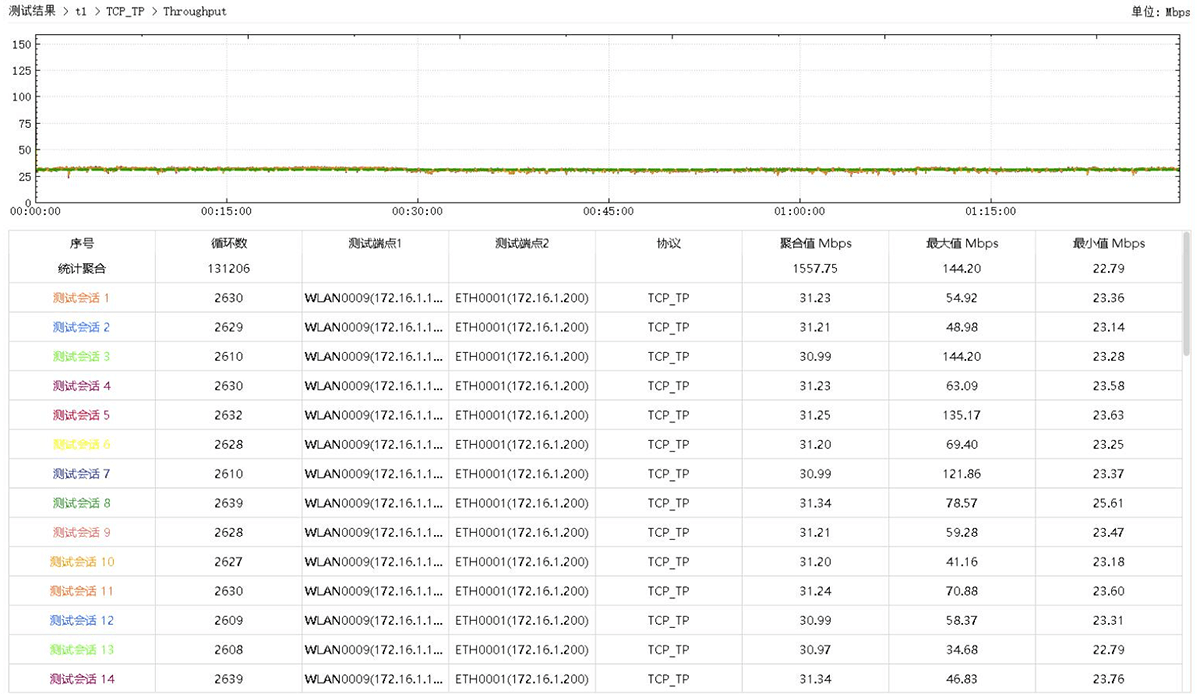Click the 最小值 Mbps column header
This screenshot has width=1200, height=694.
click(1108, 243)
